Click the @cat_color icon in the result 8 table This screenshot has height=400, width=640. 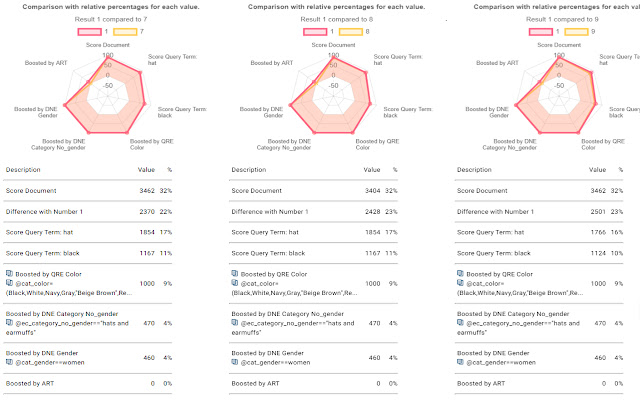click(235, 283)
